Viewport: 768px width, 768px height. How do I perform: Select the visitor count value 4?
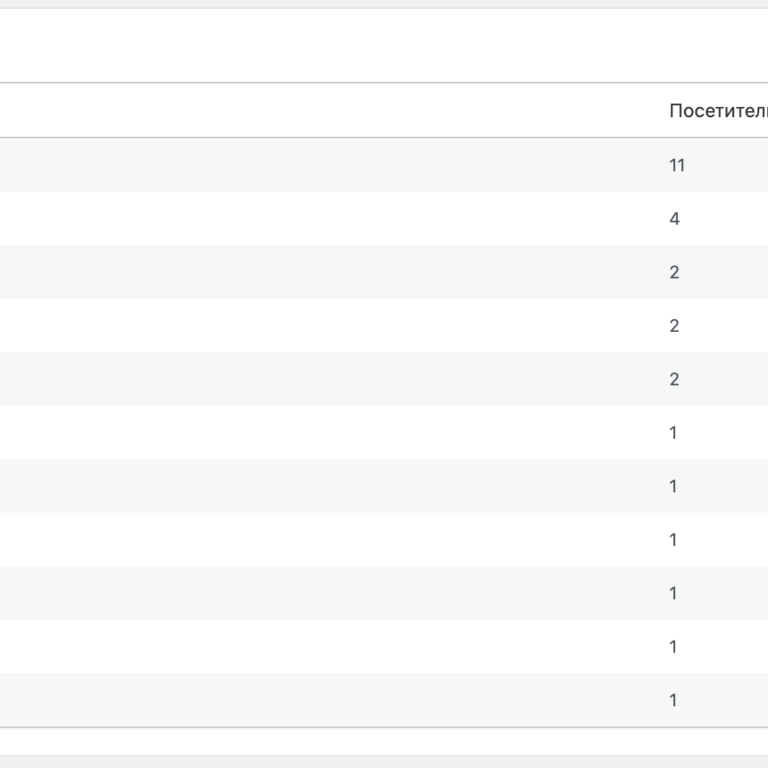pos(674,218)
